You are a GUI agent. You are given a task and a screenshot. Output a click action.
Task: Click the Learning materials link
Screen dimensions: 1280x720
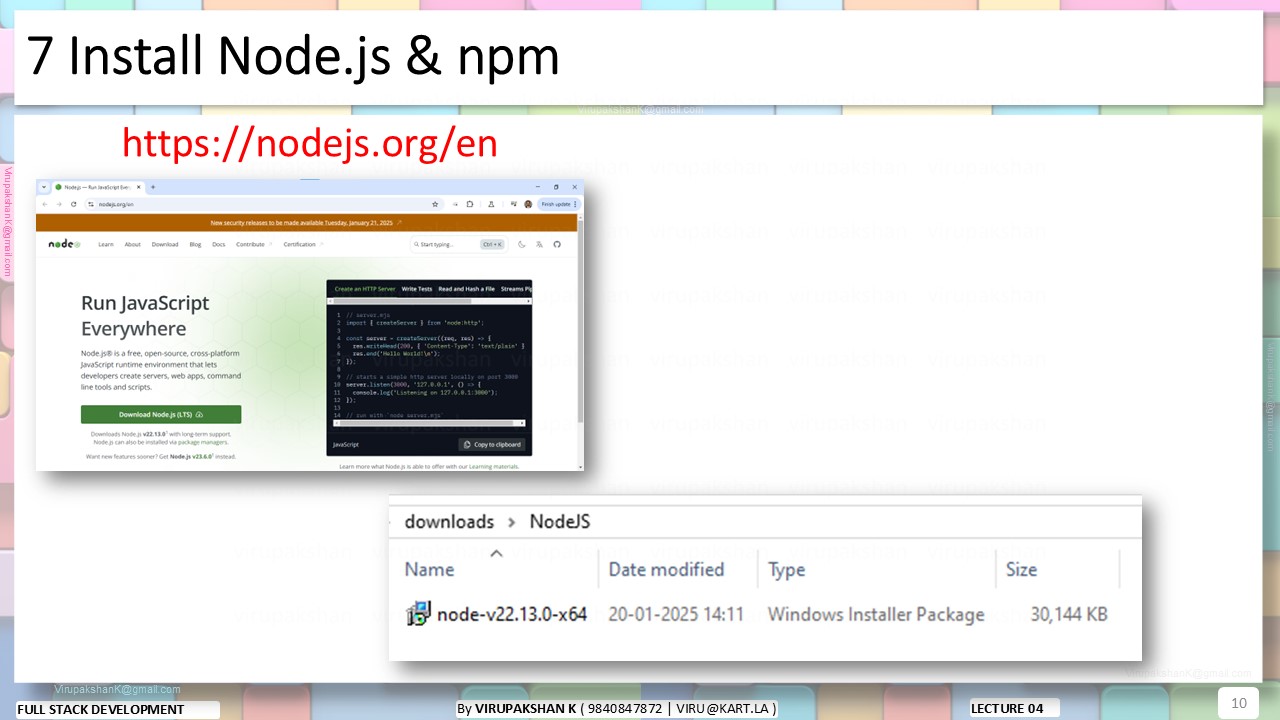[492, 467]
